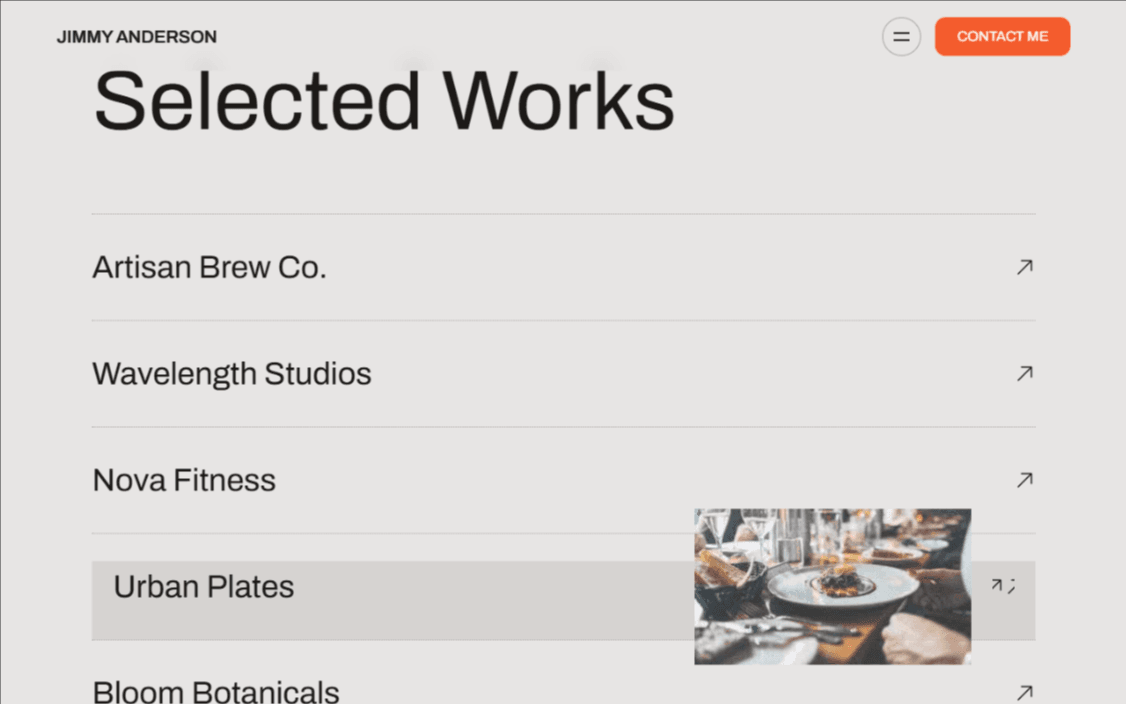The width and height of the screenshot is (1126, 704).
Task: Open the Artisan Brew Co. project
Action: 209,267
